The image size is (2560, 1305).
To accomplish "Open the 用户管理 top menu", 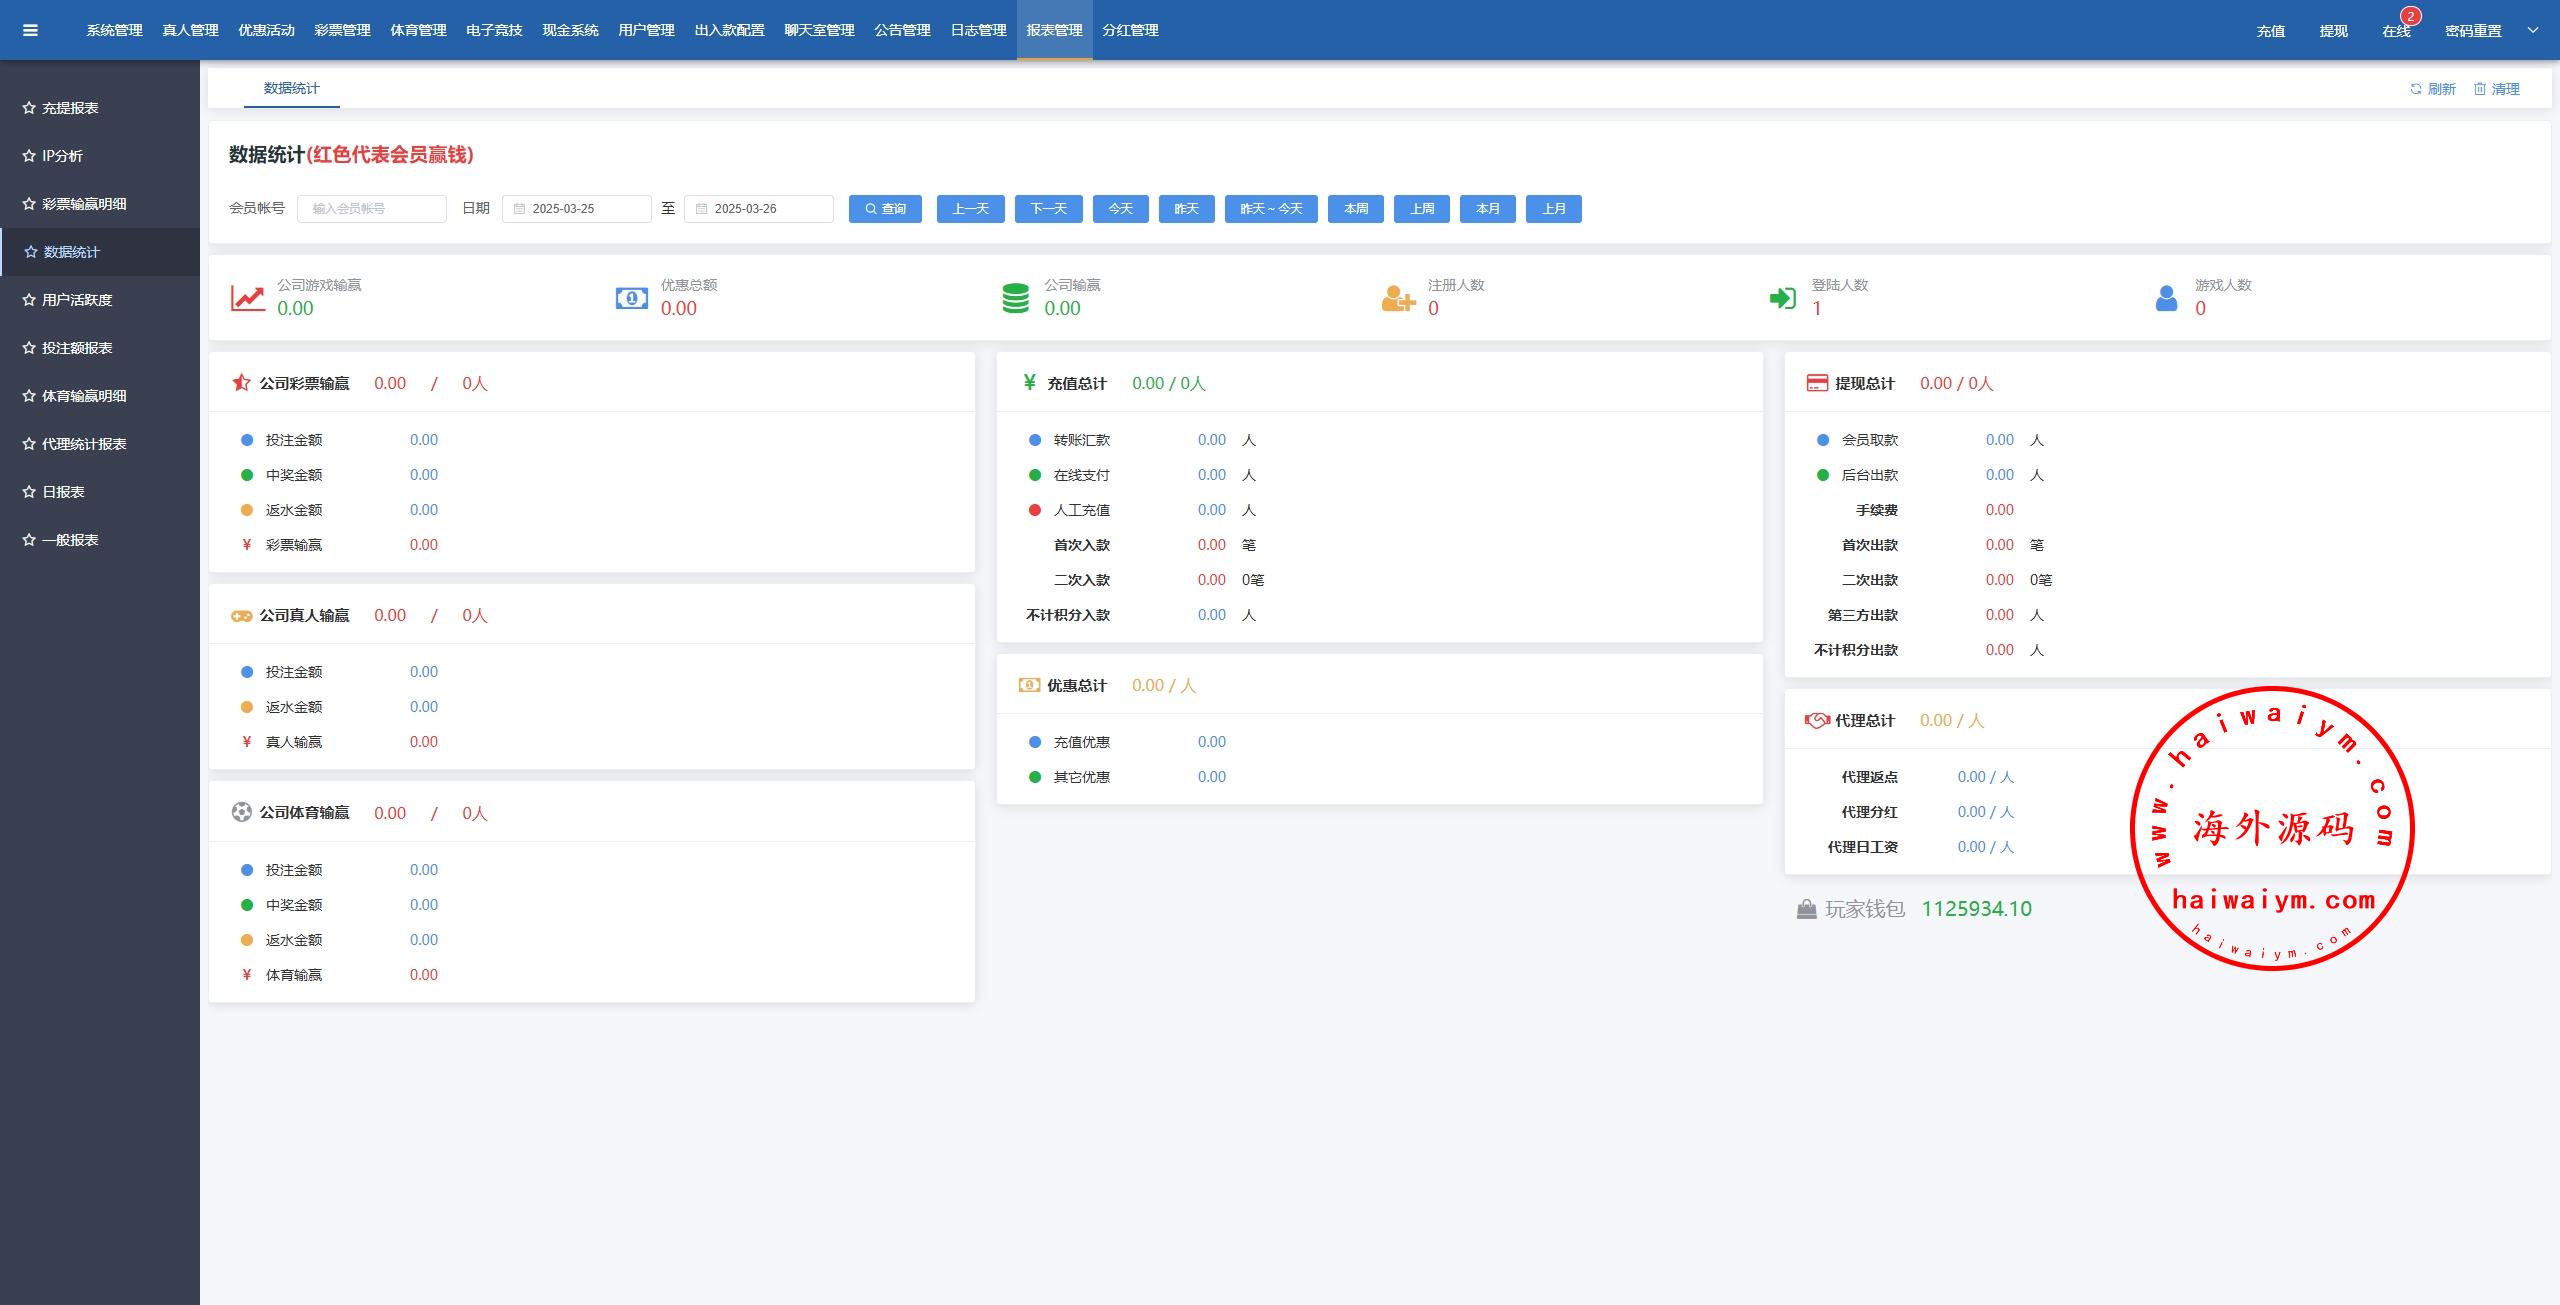I will pos(646,30).
